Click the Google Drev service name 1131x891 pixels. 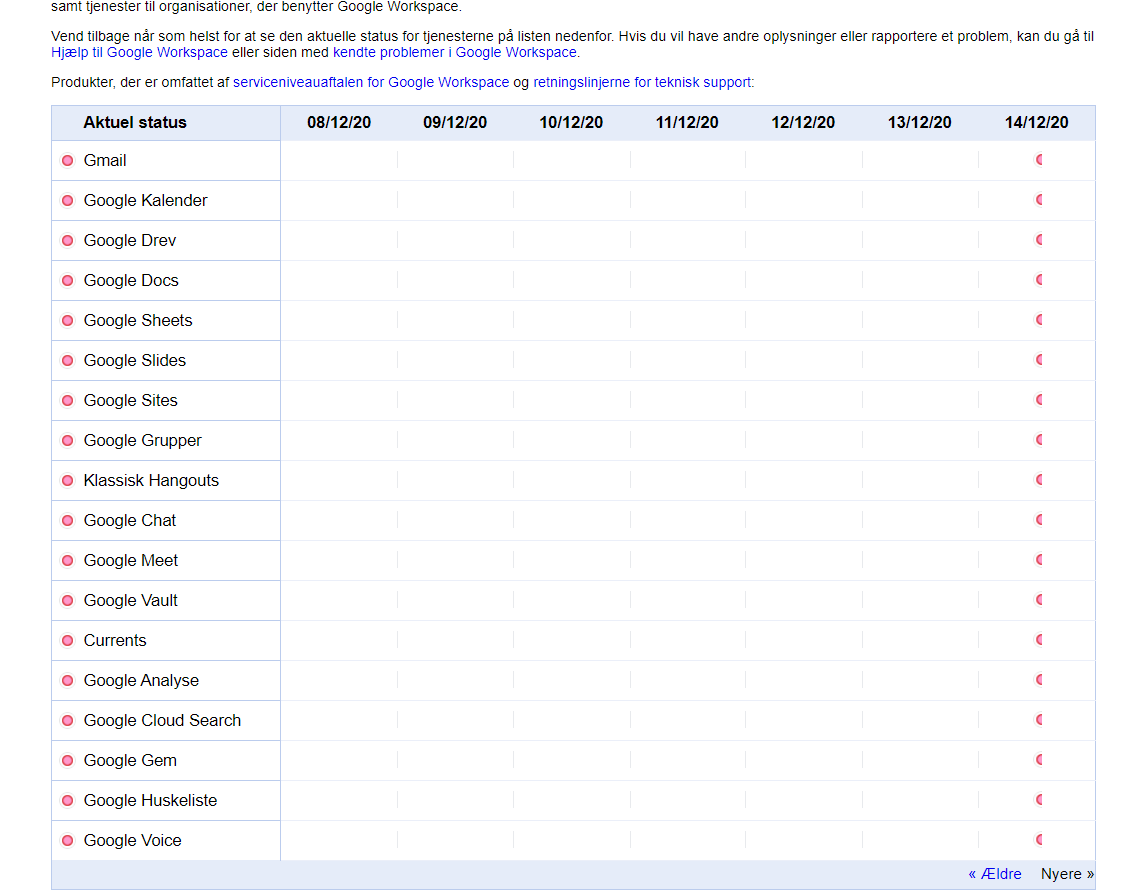130,241
